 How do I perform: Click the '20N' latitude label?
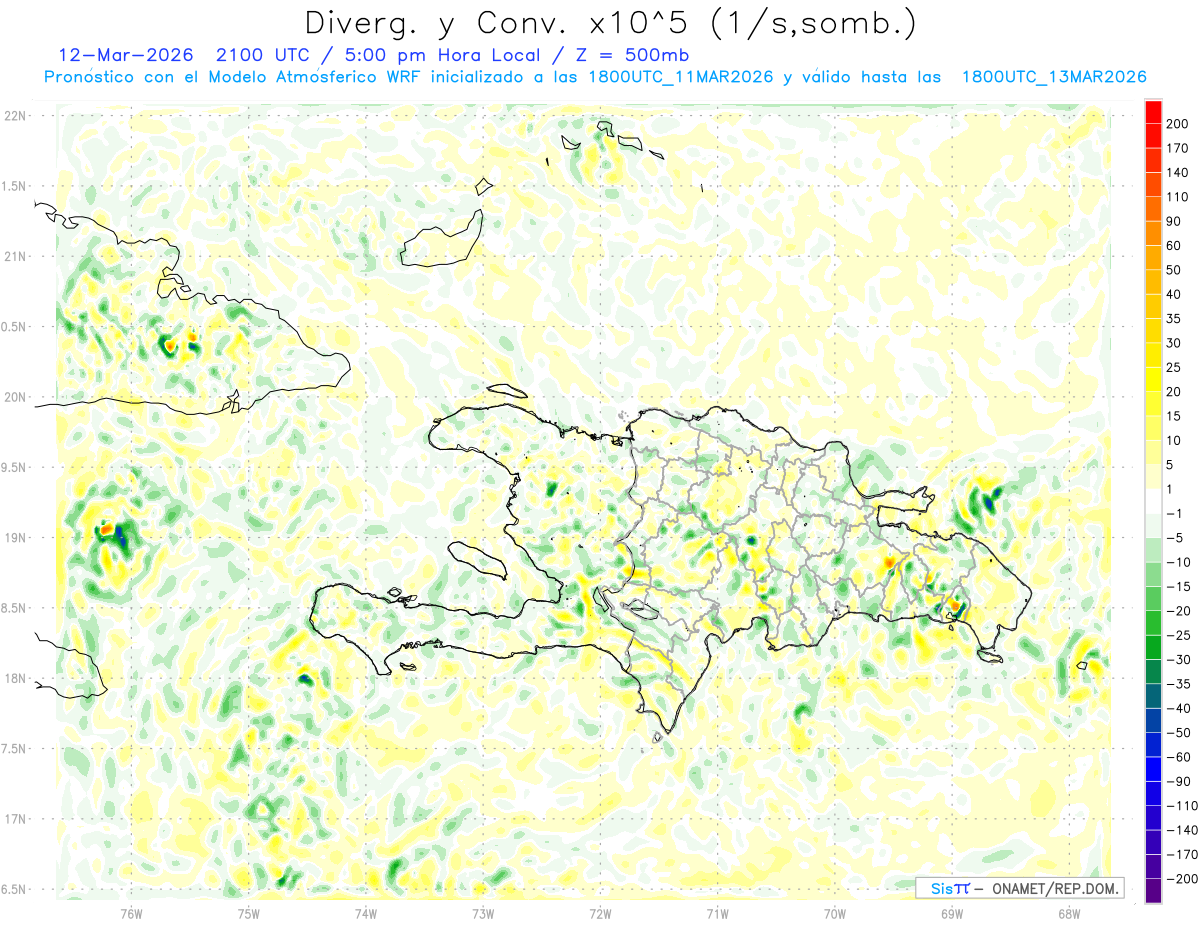coord(14,397)
